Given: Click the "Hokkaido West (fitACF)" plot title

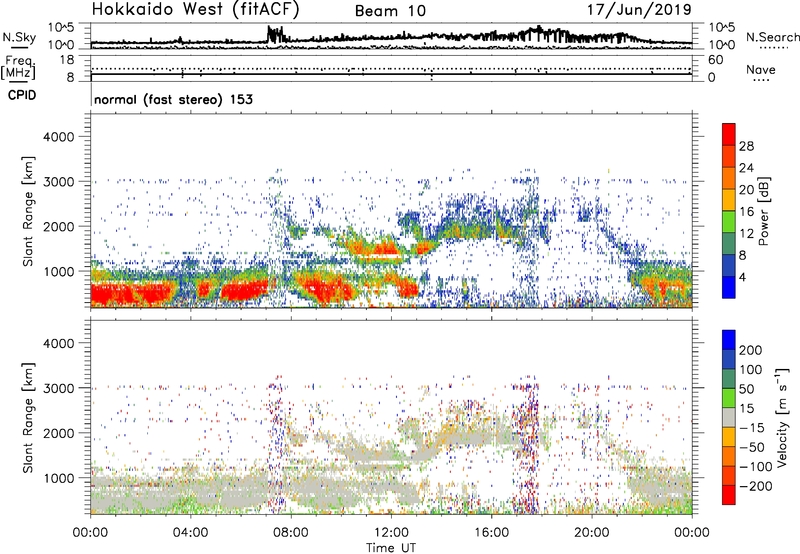Looking at the screenshot, I should coord(195,10).
